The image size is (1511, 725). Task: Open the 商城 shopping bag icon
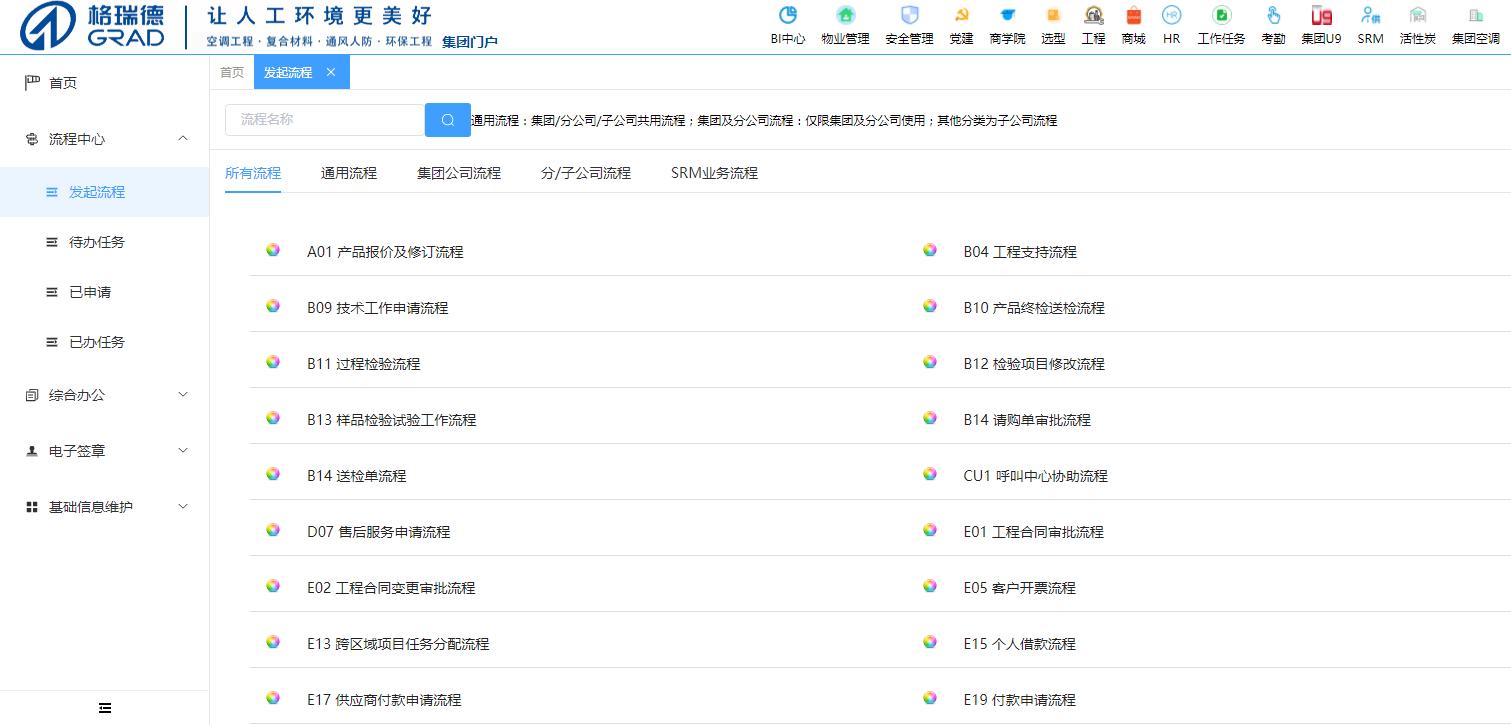coord(1133,16)
